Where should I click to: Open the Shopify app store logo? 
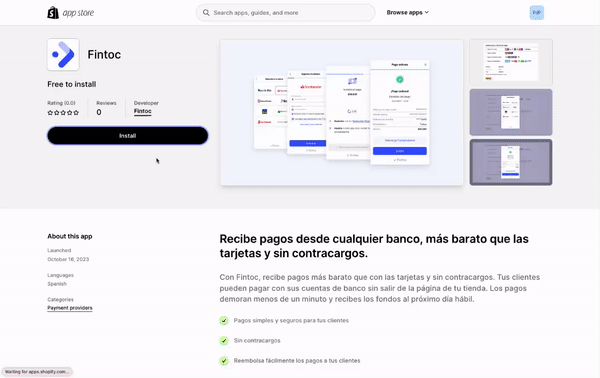[70, 13]
